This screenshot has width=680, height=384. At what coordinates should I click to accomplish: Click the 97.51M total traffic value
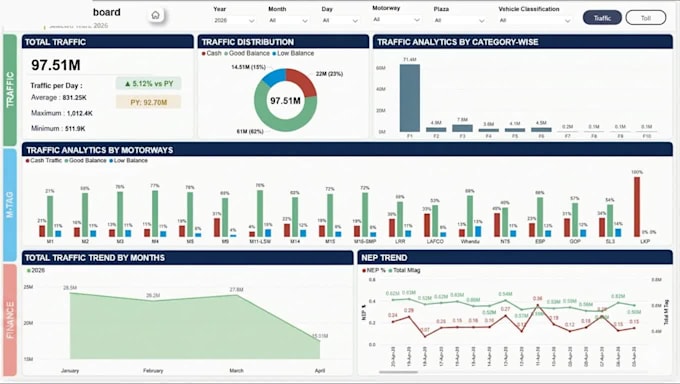click(56, 65)
